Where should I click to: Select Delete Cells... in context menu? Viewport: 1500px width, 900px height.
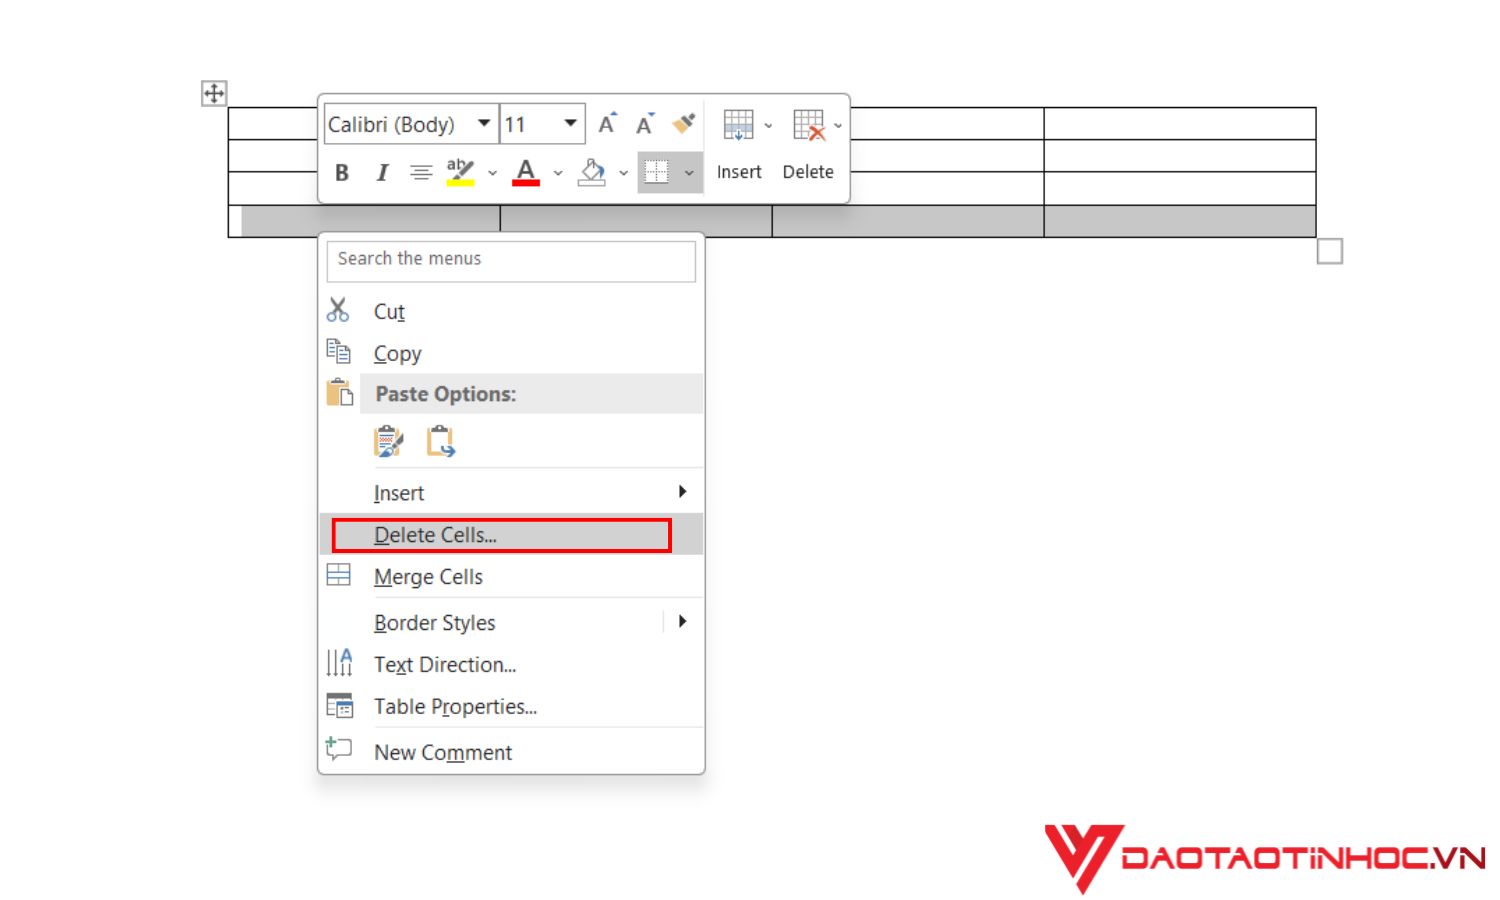click(511, 535)
